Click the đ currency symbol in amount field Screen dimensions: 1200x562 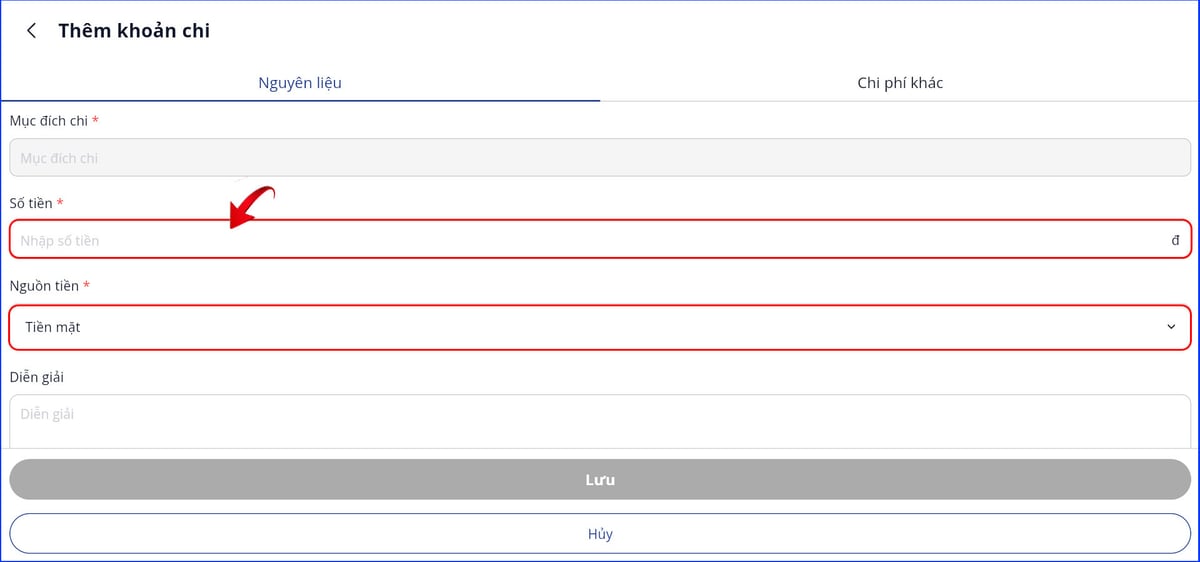click(1176, 240)
